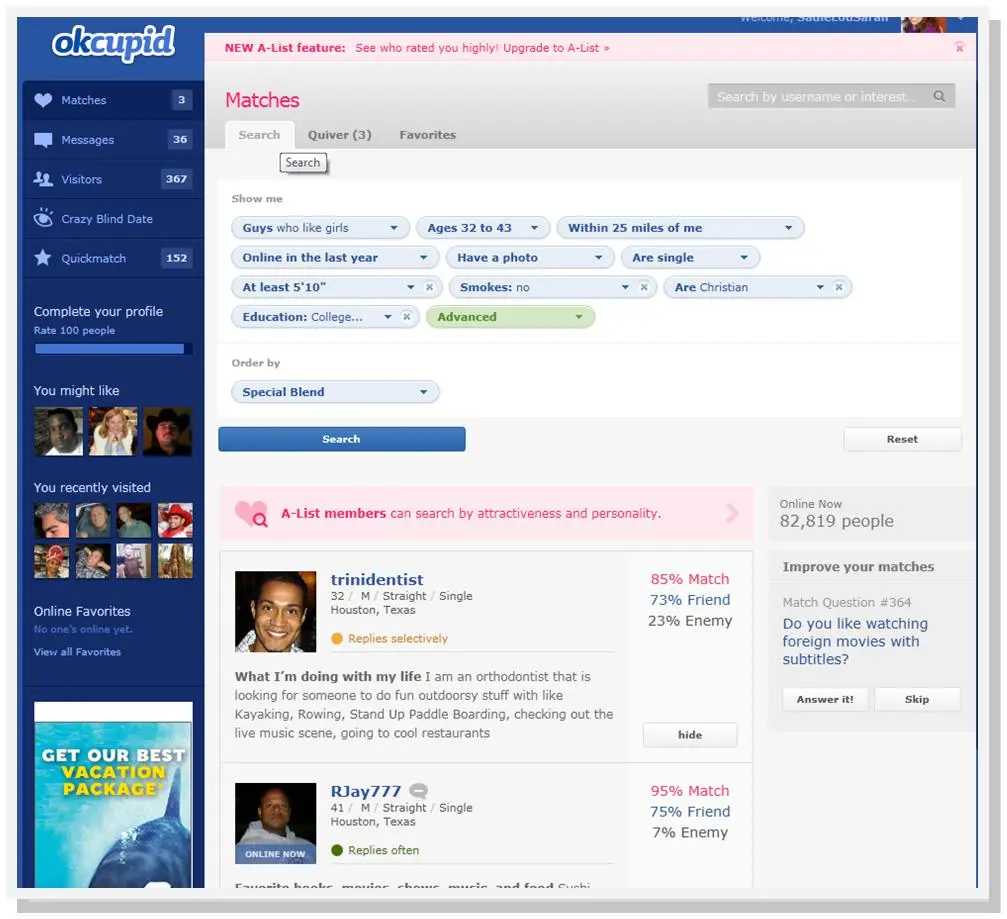This screenshot has width=1007, height=919.
Task: Remove the Are Christian filter
Action: [839, 287]
